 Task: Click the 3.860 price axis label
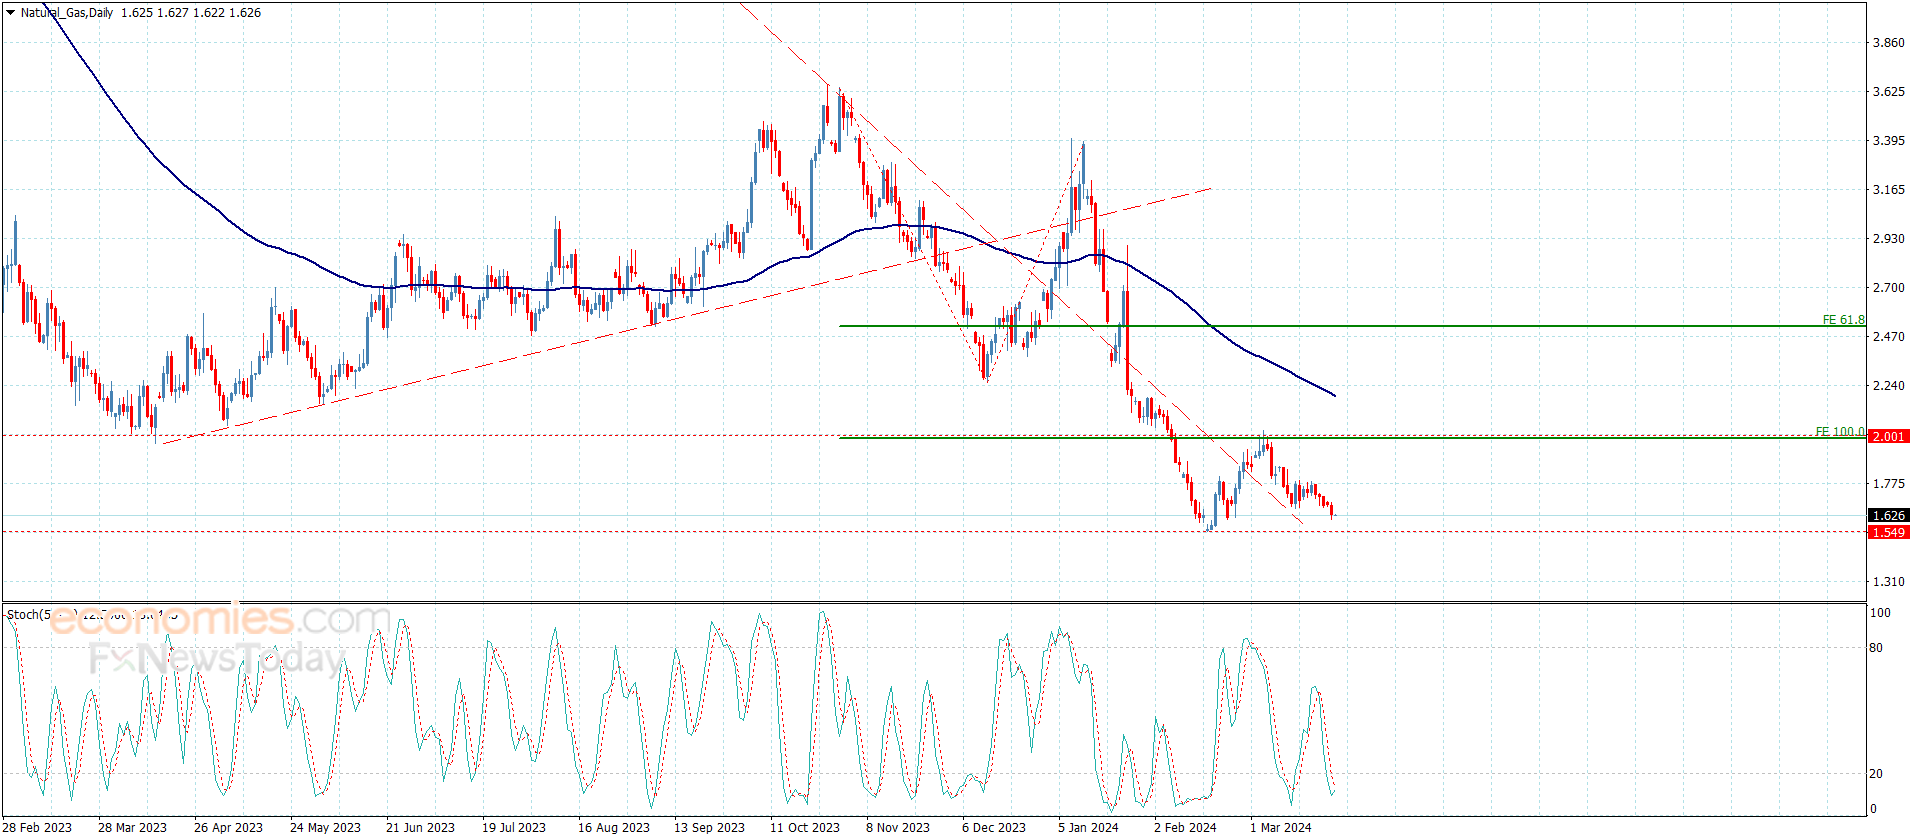(x=1888, y=43)
